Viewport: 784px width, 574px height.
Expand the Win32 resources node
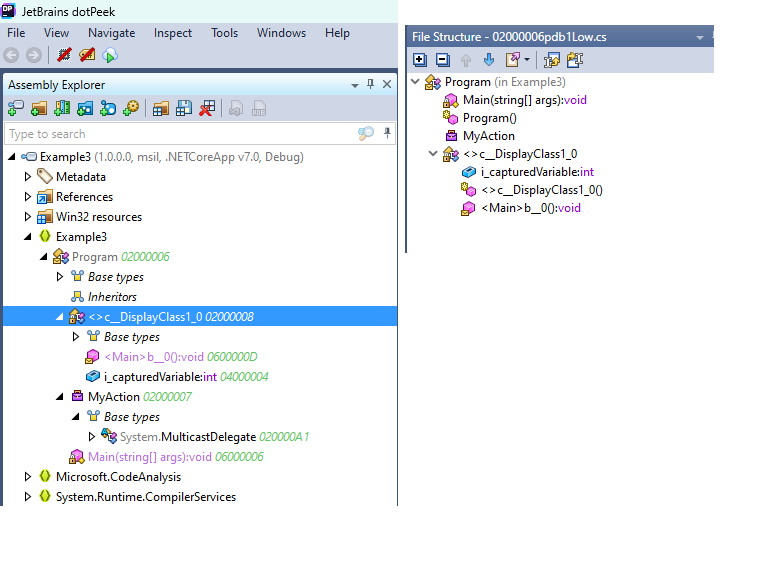pyautogui.click(x=28, y=216)
